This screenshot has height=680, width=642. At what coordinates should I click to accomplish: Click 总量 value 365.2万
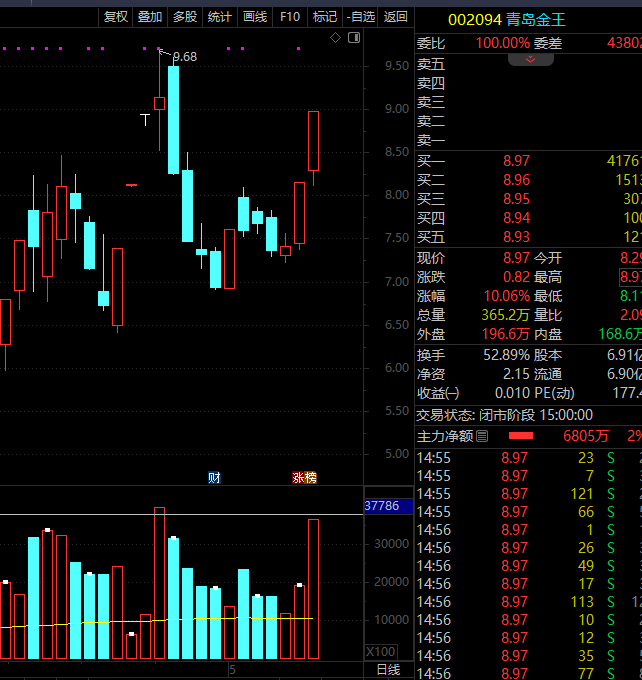tap(505, 315)
